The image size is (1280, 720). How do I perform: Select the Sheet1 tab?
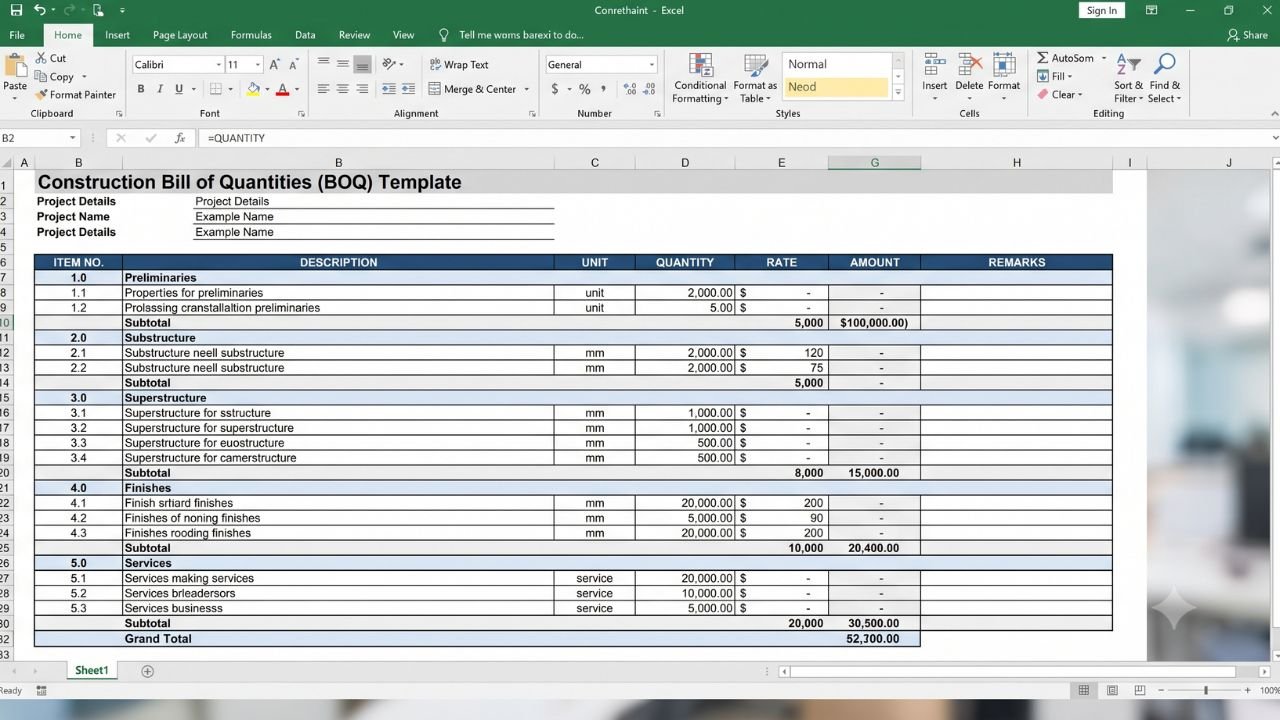[x=91, y=670]
